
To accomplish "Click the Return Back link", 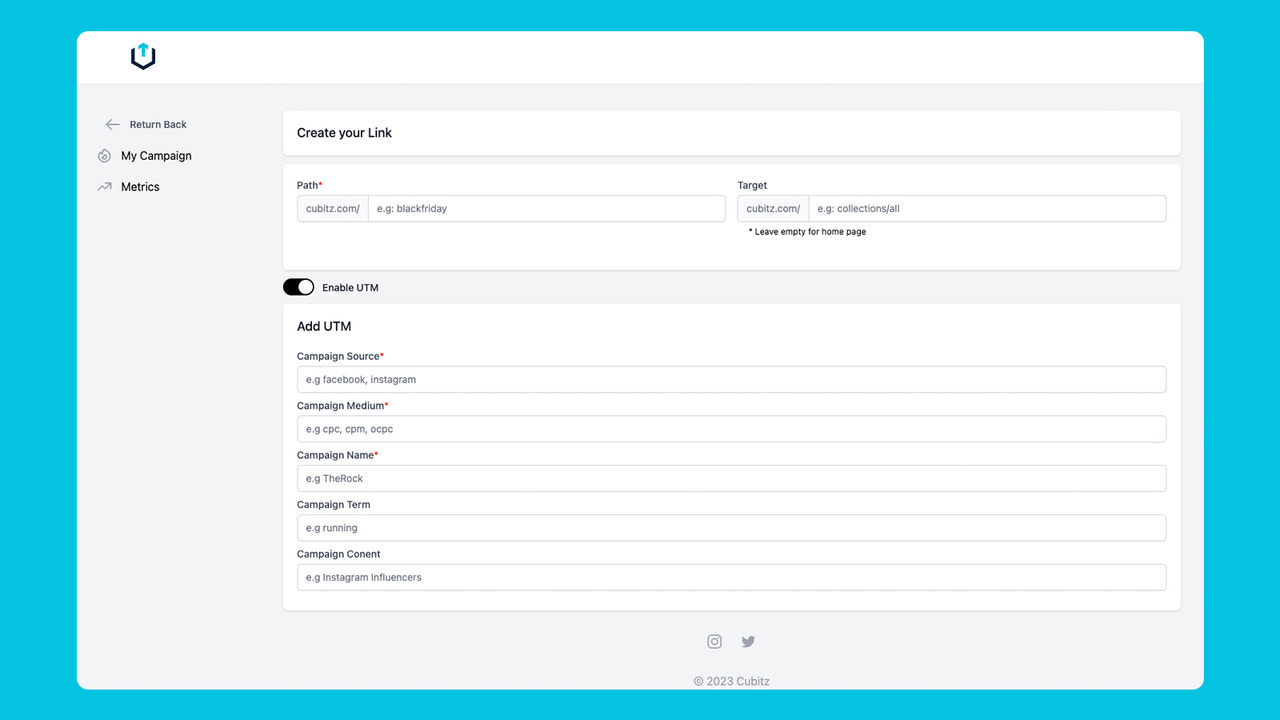I will (x=156, y=124).
